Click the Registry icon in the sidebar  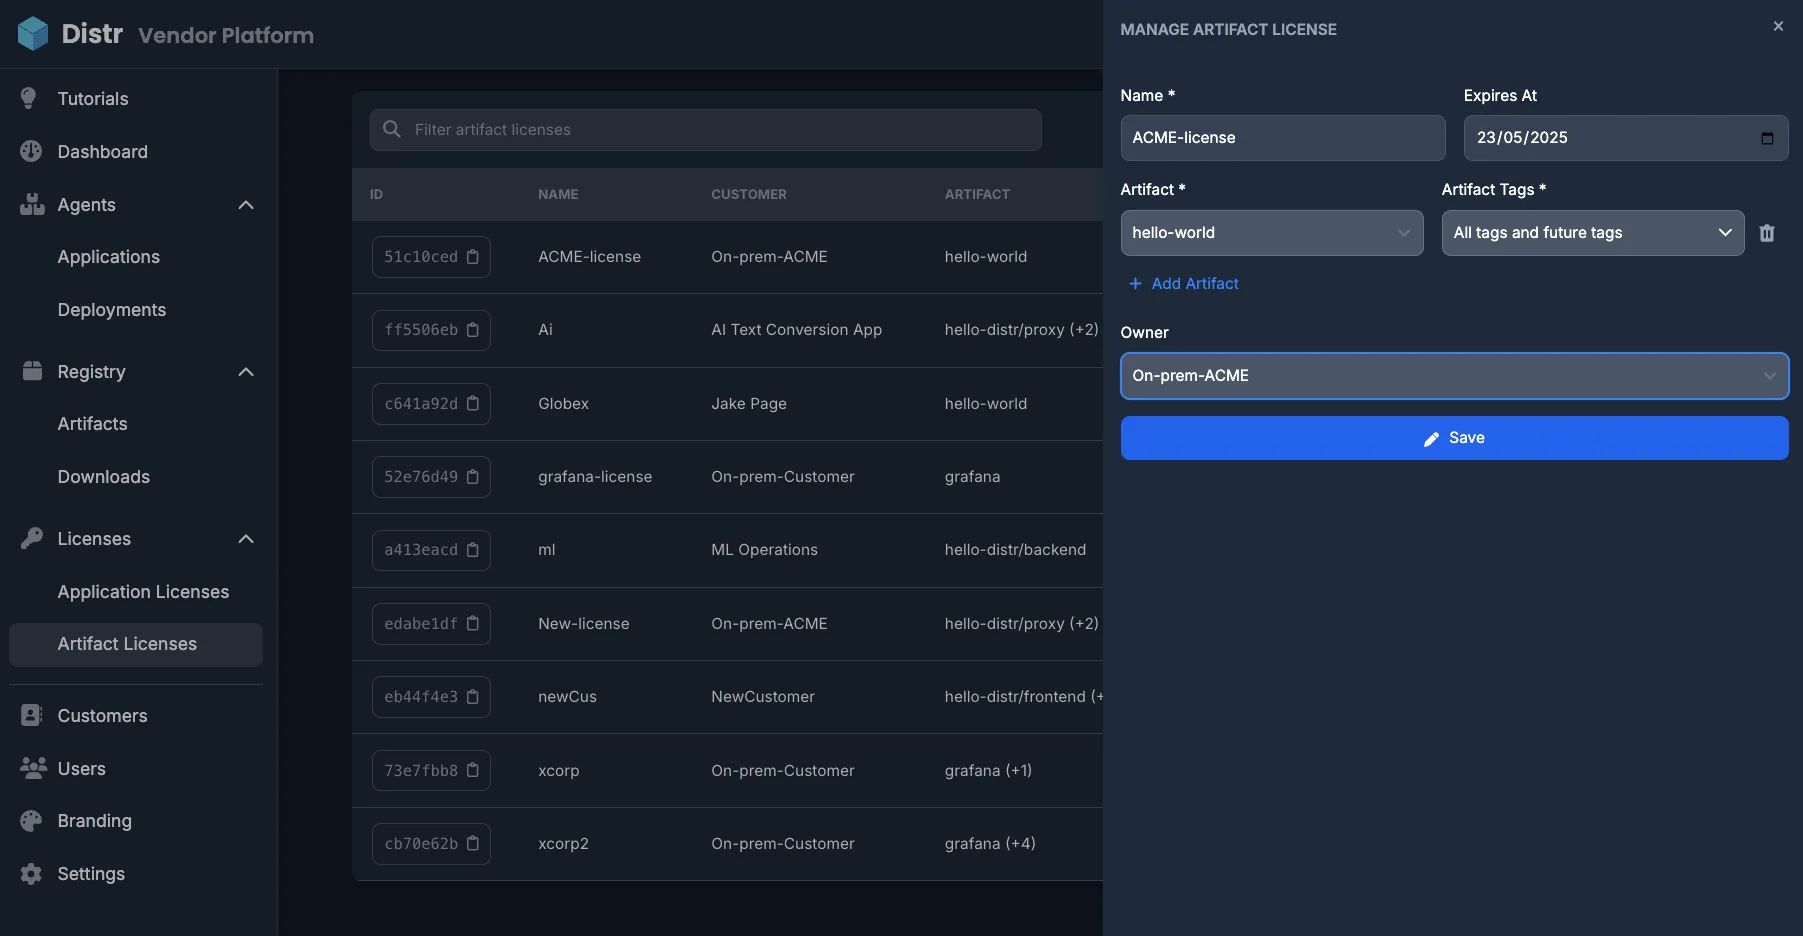[32, 371]
